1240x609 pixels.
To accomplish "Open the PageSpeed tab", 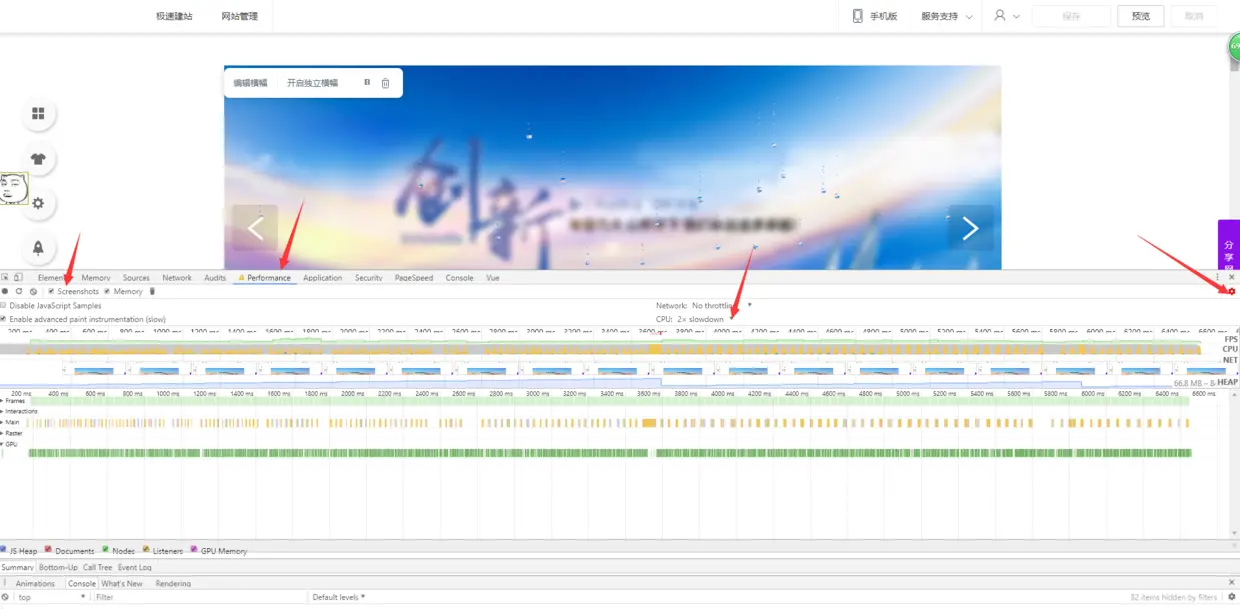I will coord(414,277).
